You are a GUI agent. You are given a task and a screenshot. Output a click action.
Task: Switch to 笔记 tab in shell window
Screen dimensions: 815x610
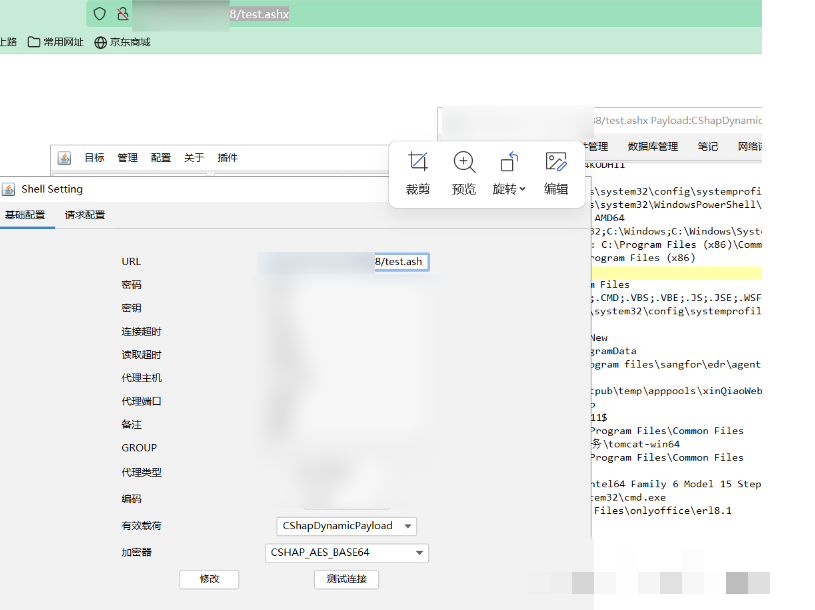[708, 147]
